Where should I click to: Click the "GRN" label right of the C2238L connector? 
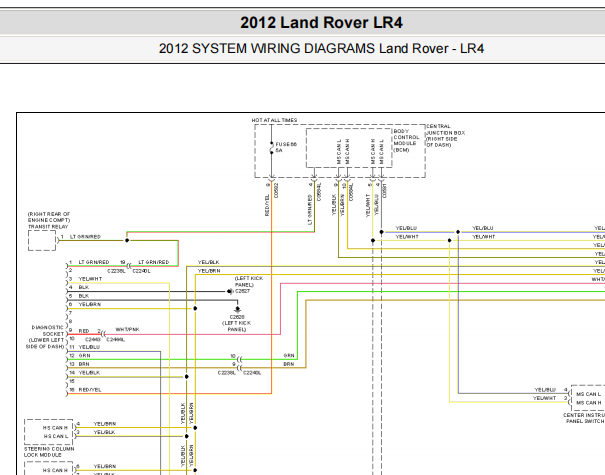[289, 355]
